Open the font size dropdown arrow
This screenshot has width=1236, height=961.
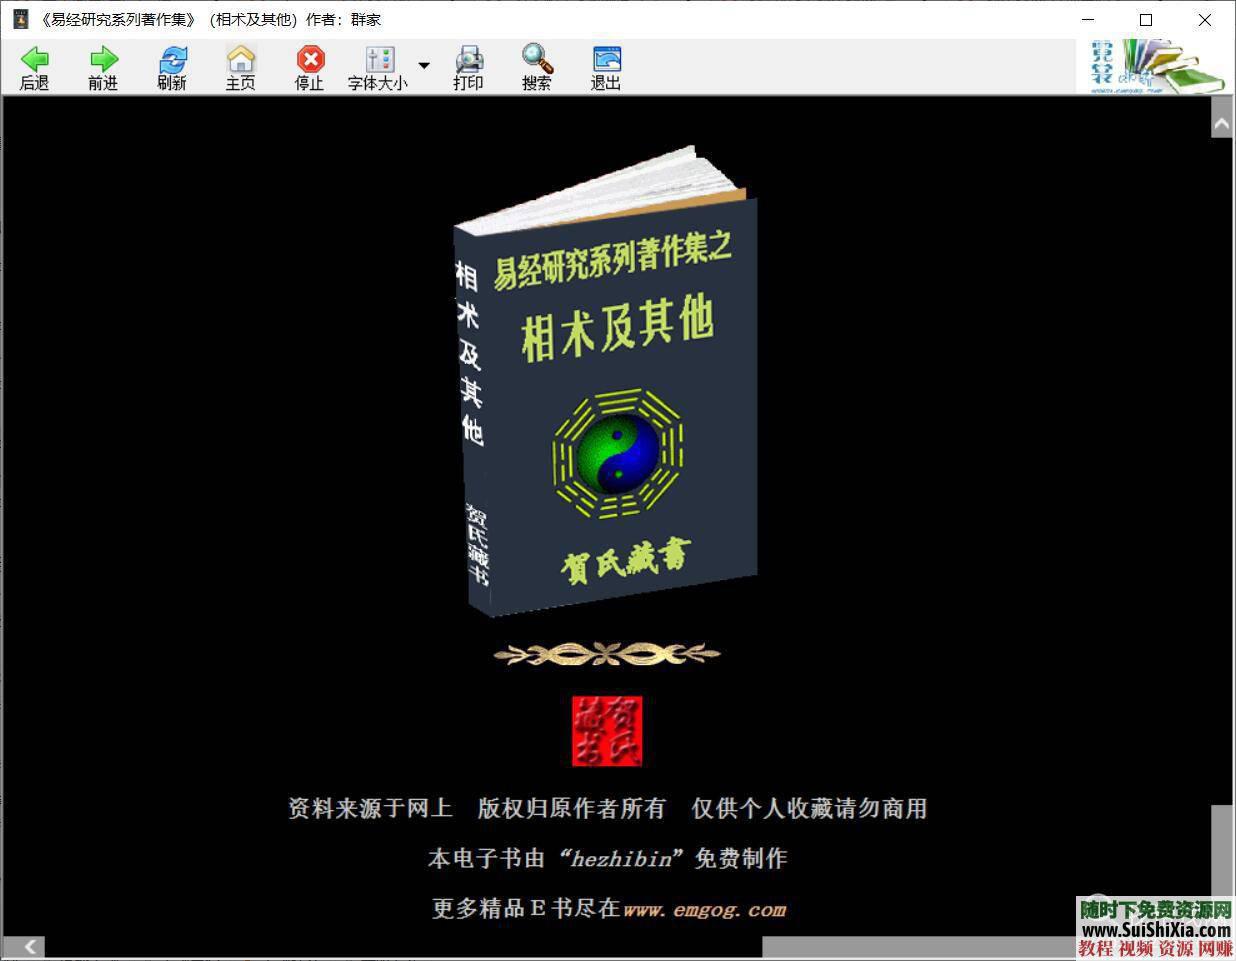point(423,66)
